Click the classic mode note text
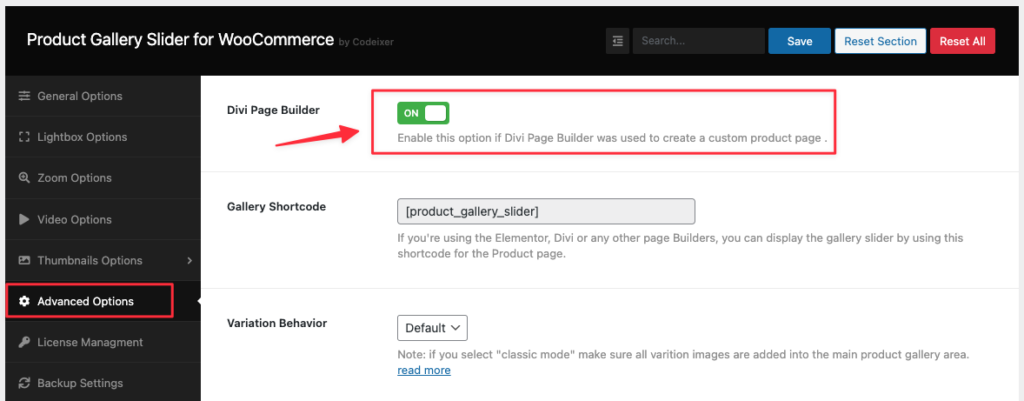 (x=682, y=355)
